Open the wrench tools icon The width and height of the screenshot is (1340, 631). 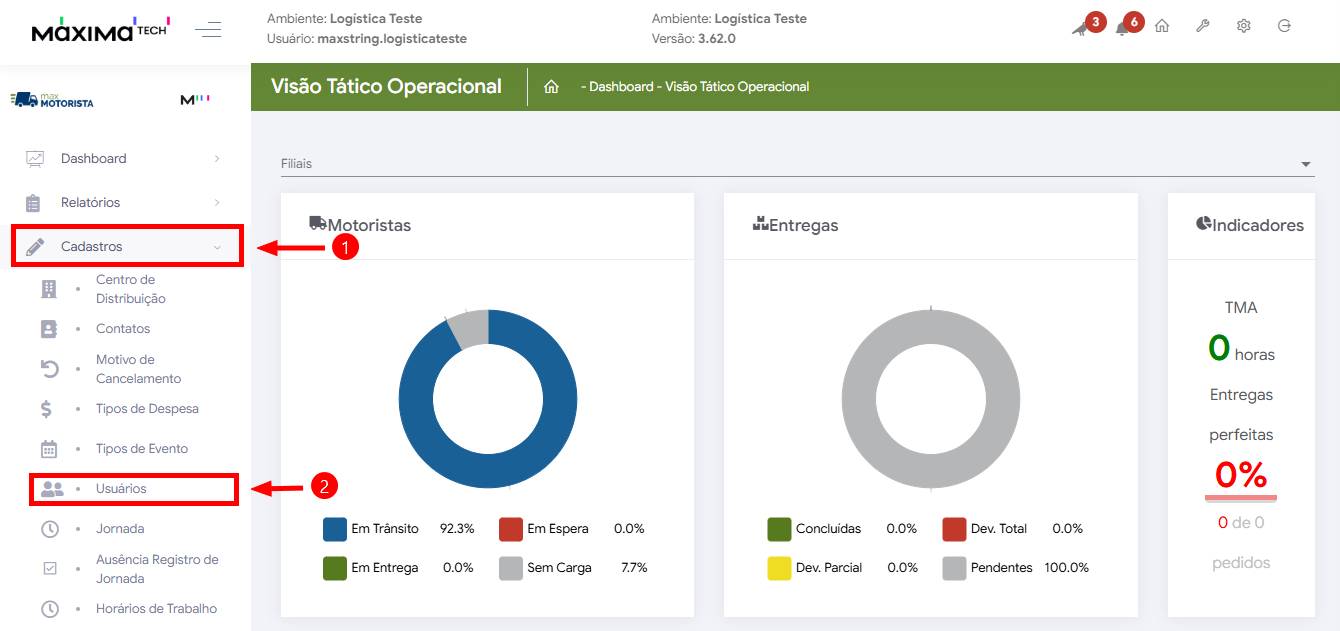(x=1203, y=26)
